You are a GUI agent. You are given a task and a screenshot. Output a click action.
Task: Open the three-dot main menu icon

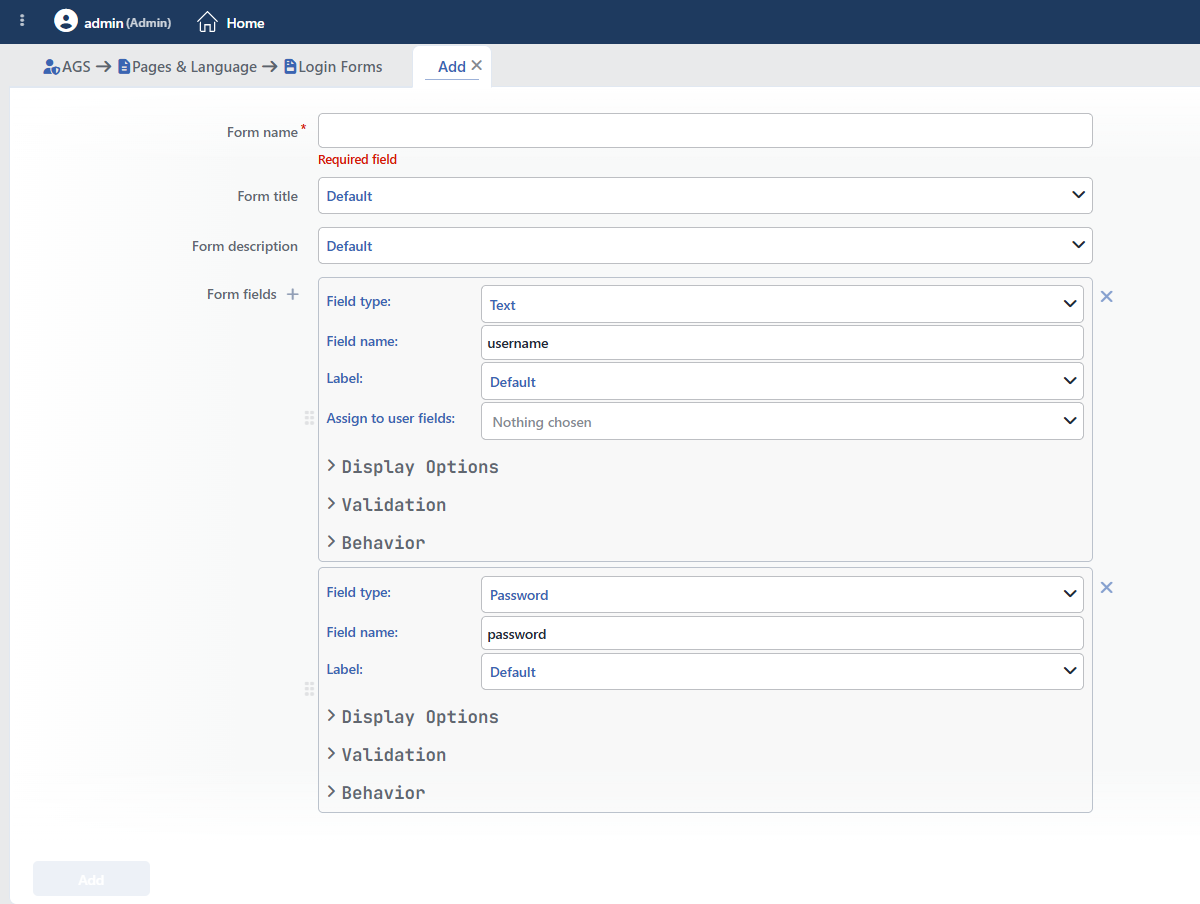pos(22,21)
